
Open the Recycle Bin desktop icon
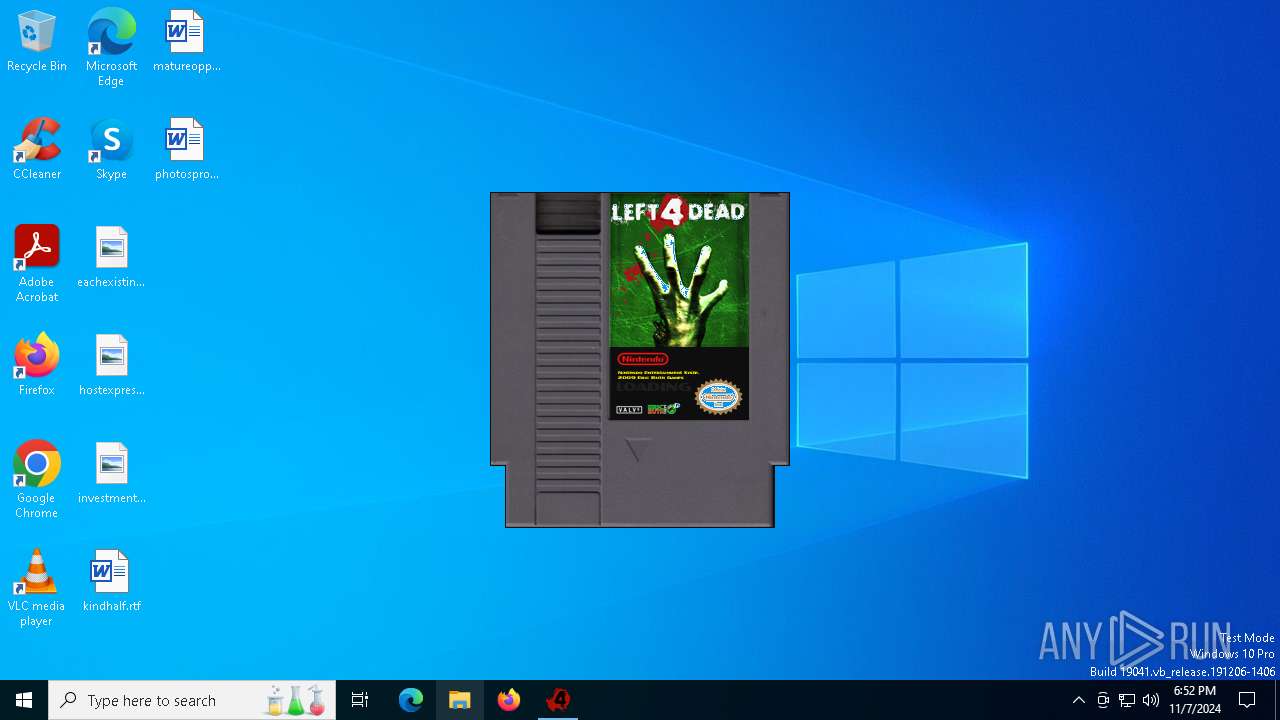37,42
